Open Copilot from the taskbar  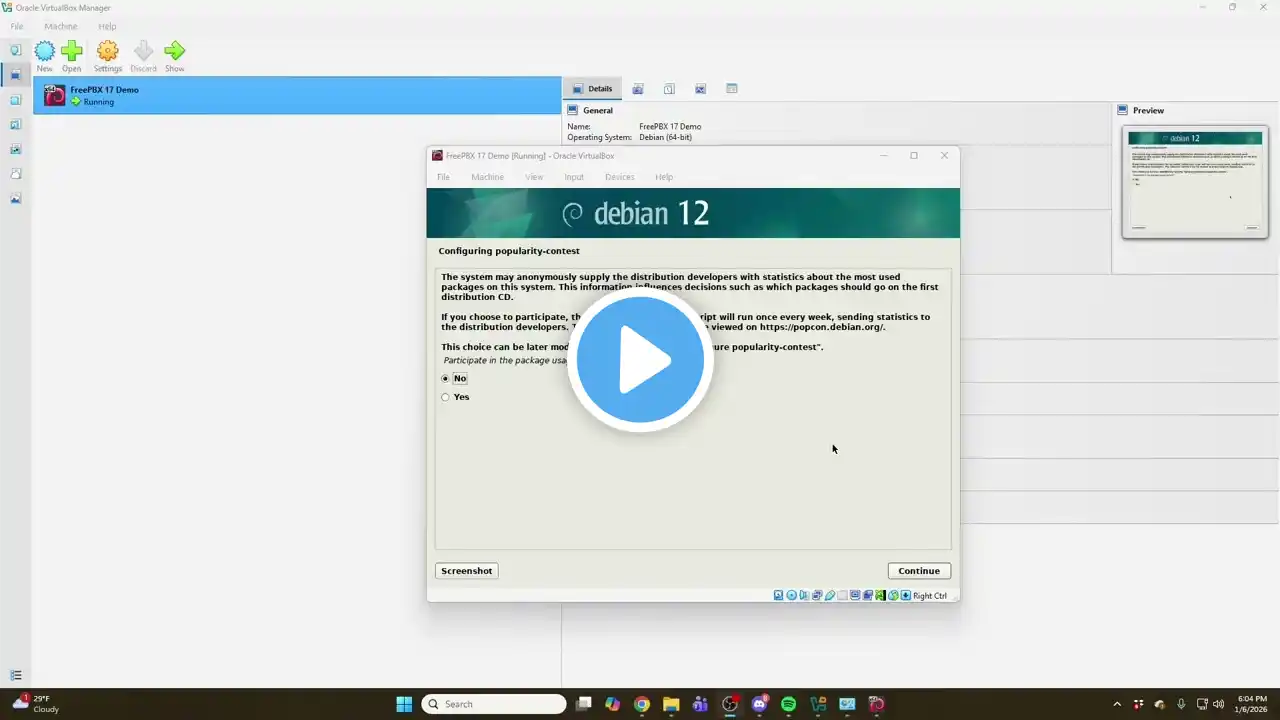[612, 704]
